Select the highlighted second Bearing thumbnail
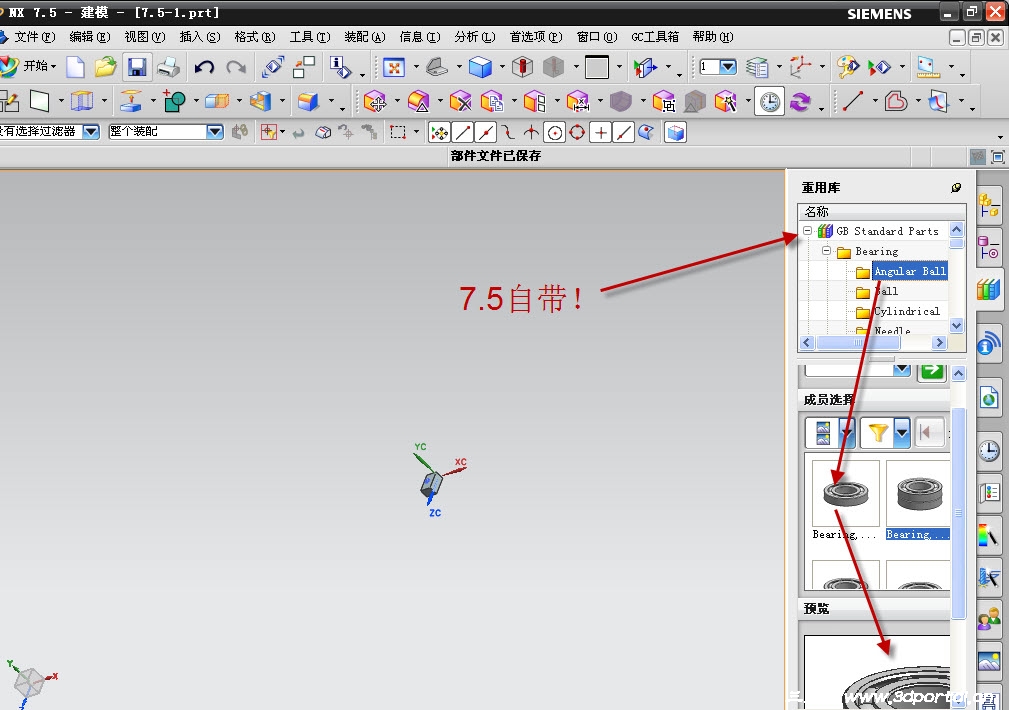The width and height of the screenshot is (1009, 710). point(919,494)
